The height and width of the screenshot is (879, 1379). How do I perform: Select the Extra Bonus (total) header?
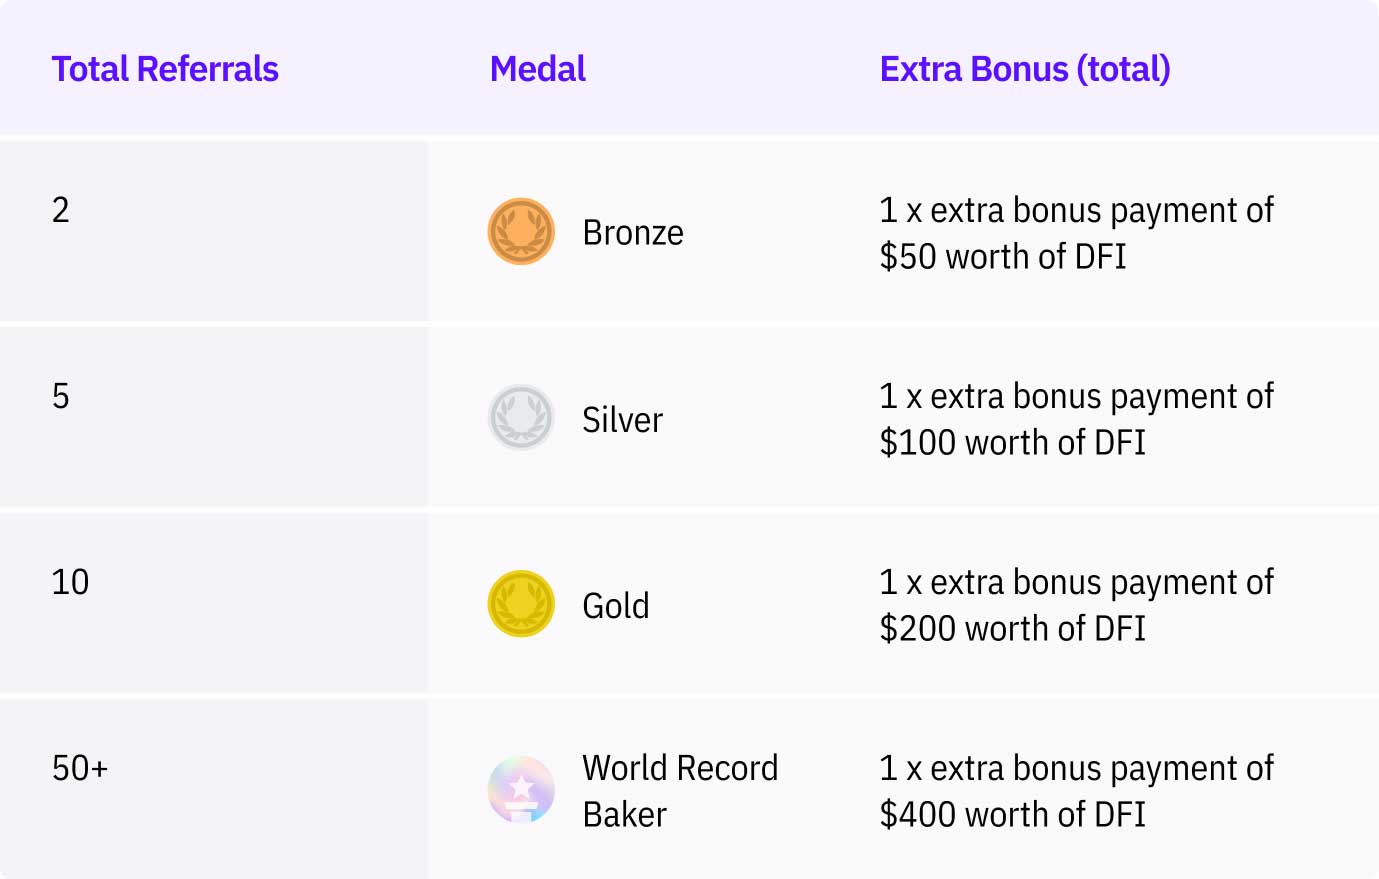point(1025,69)
